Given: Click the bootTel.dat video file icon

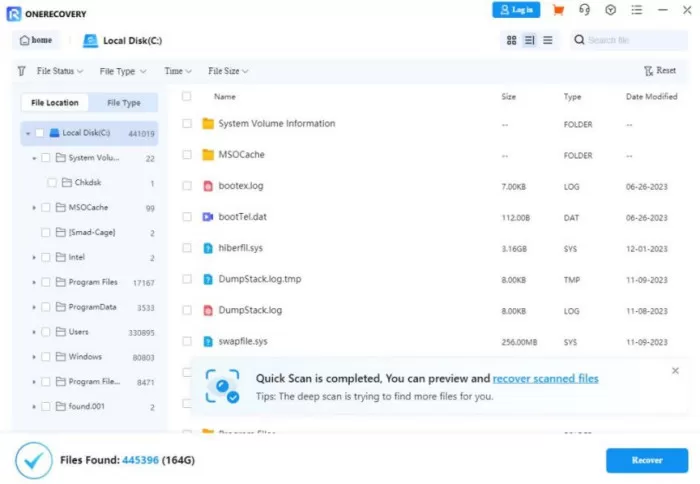Looking at the screenshot, I should coord(208,217).
